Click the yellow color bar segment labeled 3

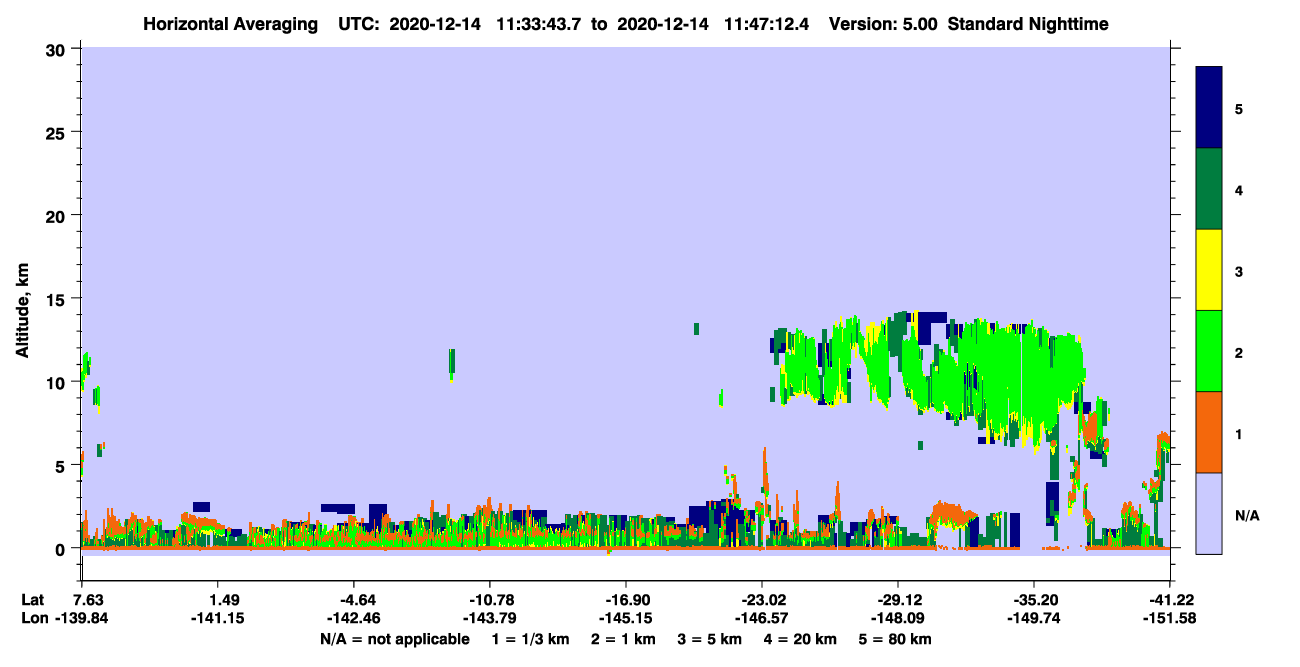click(1209, 270)
